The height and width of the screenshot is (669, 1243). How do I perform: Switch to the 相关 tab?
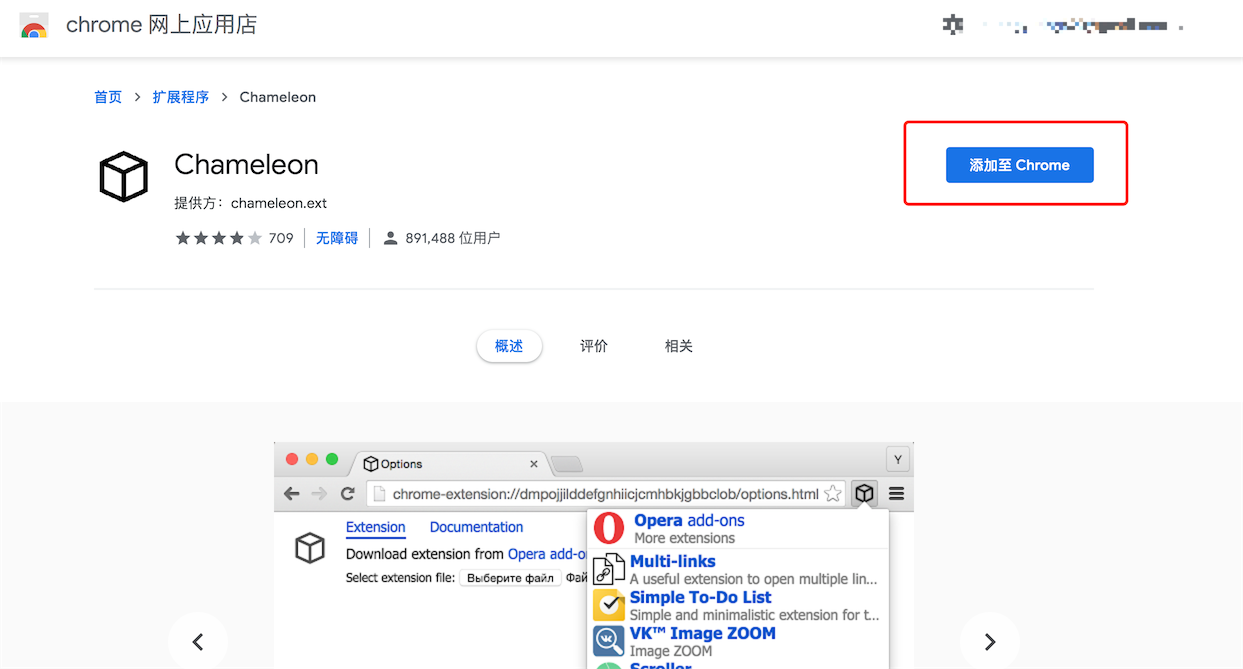click(x=679, y=346)
